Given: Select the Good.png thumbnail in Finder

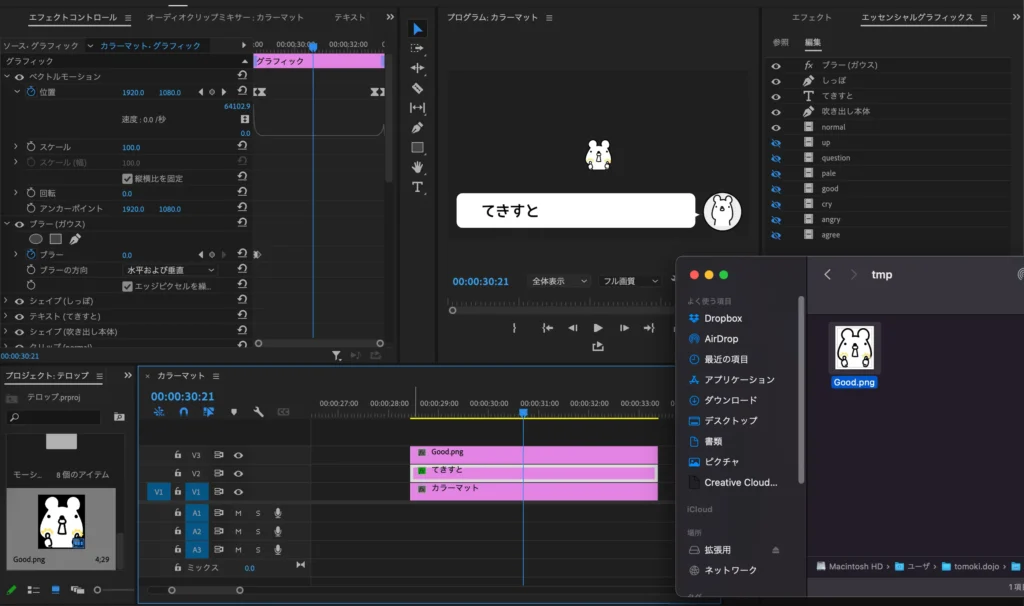Looking at the screenshot, I should [854, 348].
